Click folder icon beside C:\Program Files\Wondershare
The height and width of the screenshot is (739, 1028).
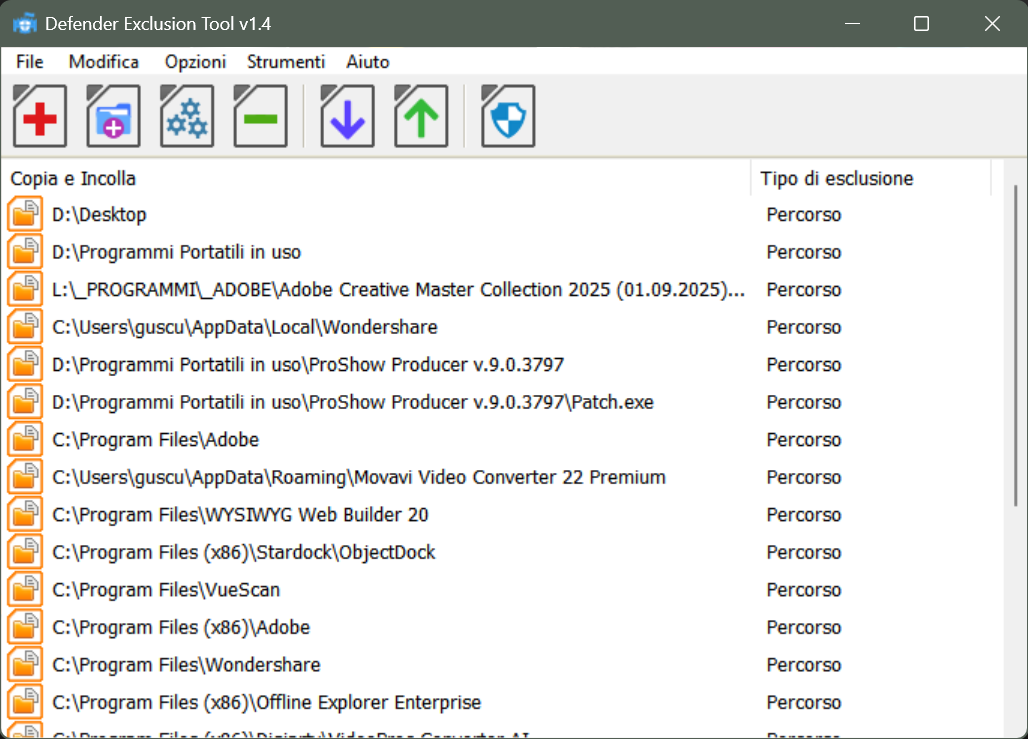pyautogui.click(x=26, y=665)
